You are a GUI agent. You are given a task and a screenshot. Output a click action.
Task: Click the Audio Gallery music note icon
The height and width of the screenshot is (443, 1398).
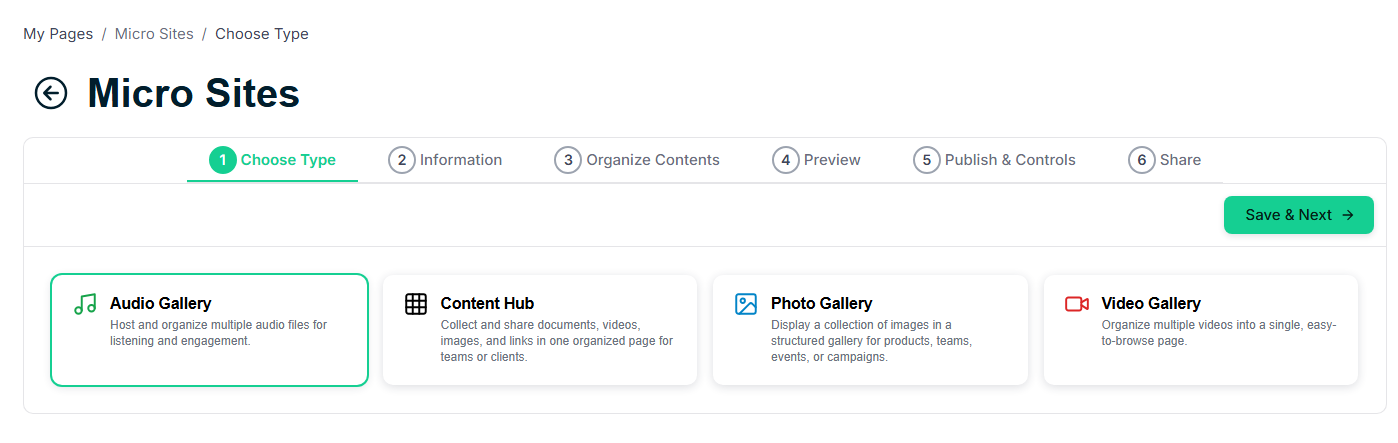85,304
